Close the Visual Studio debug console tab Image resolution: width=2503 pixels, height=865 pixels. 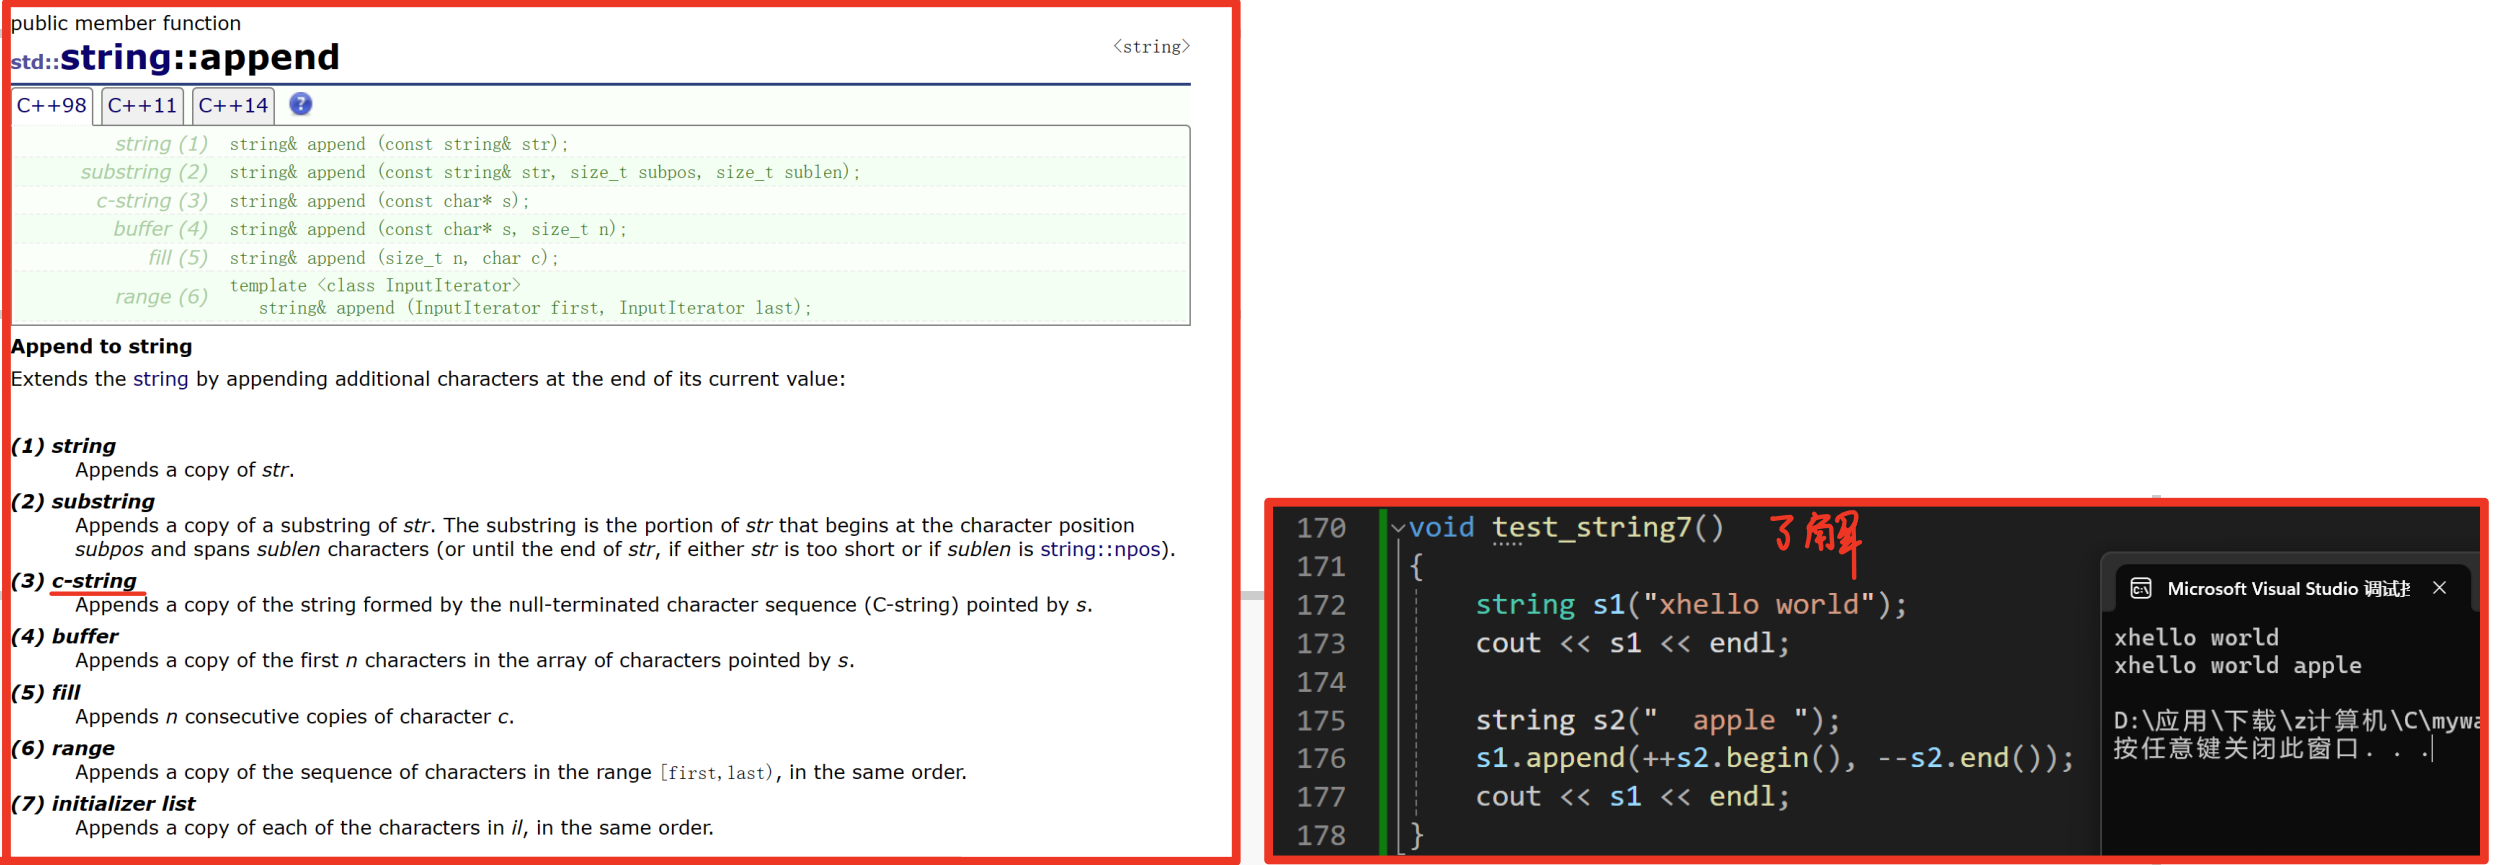point(2440,588)
